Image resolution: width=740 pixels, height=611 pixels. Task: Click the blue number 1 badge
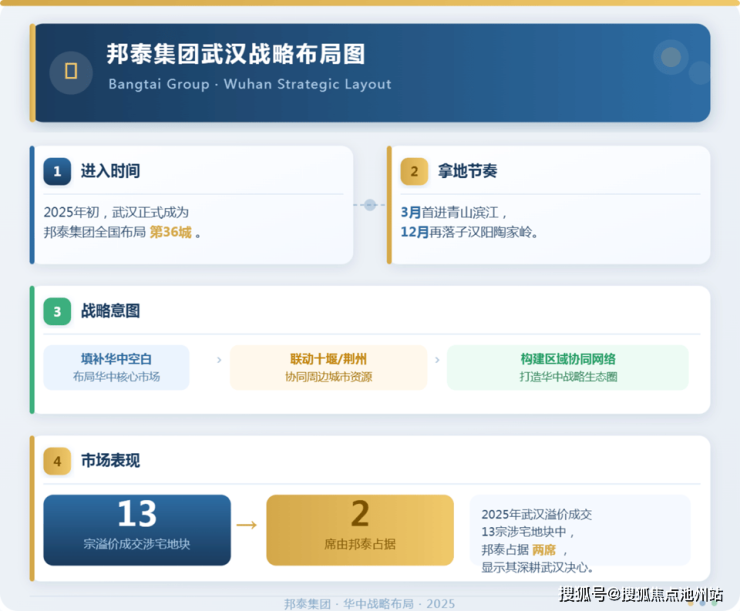pyautogui.click(x=57, y=171)
